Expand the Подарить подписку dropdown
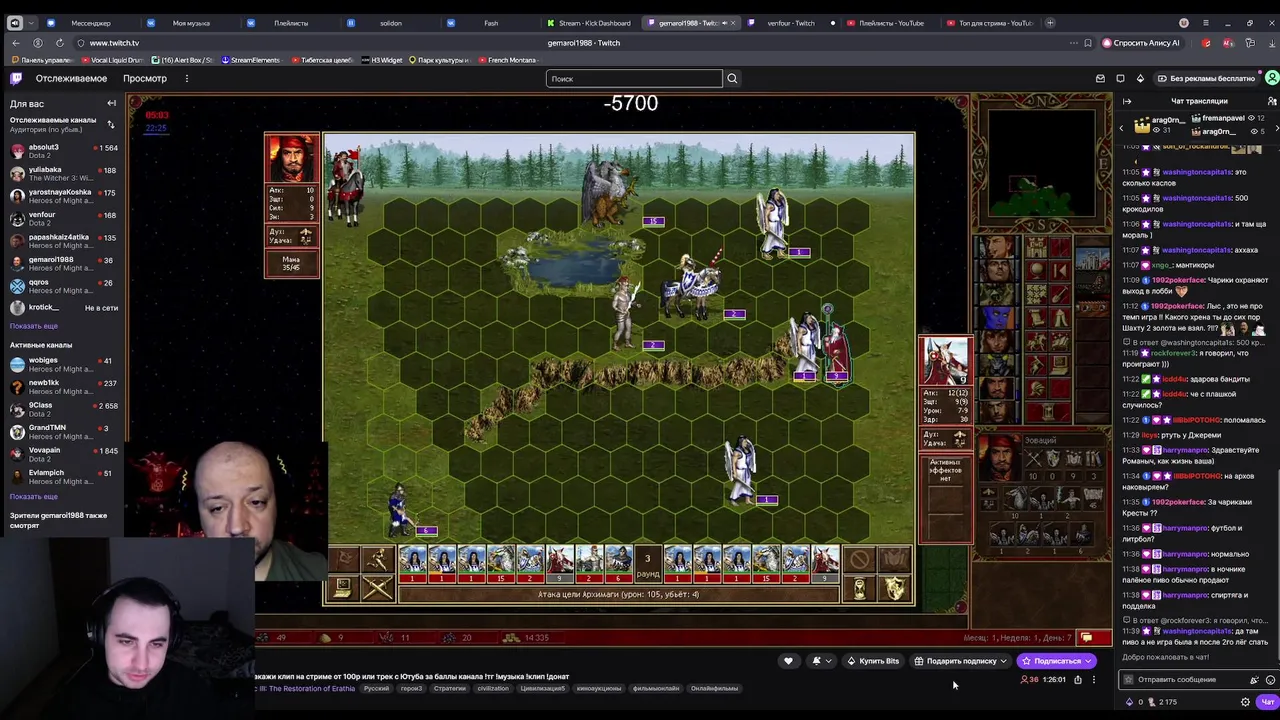The height and width of the screenshot is (720, 1280). pos(1003,661)
